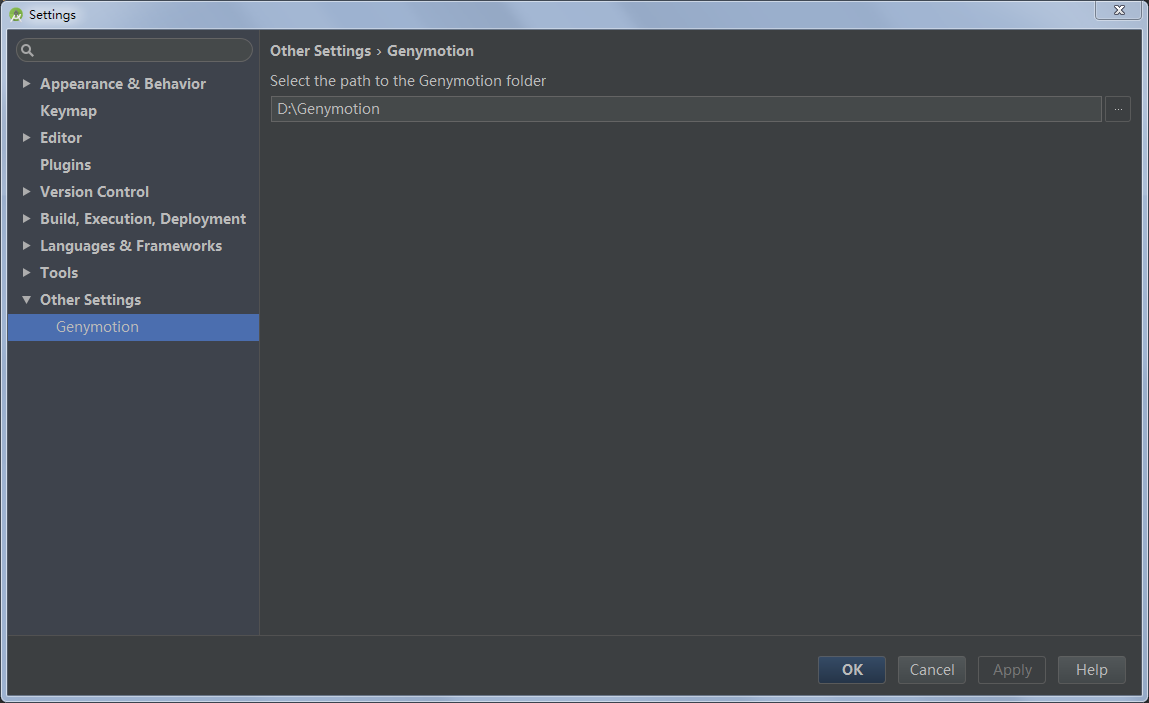The image size is (1149, 703).
Task: Click the search magnifier icon in settings
Action: [27, 50]
